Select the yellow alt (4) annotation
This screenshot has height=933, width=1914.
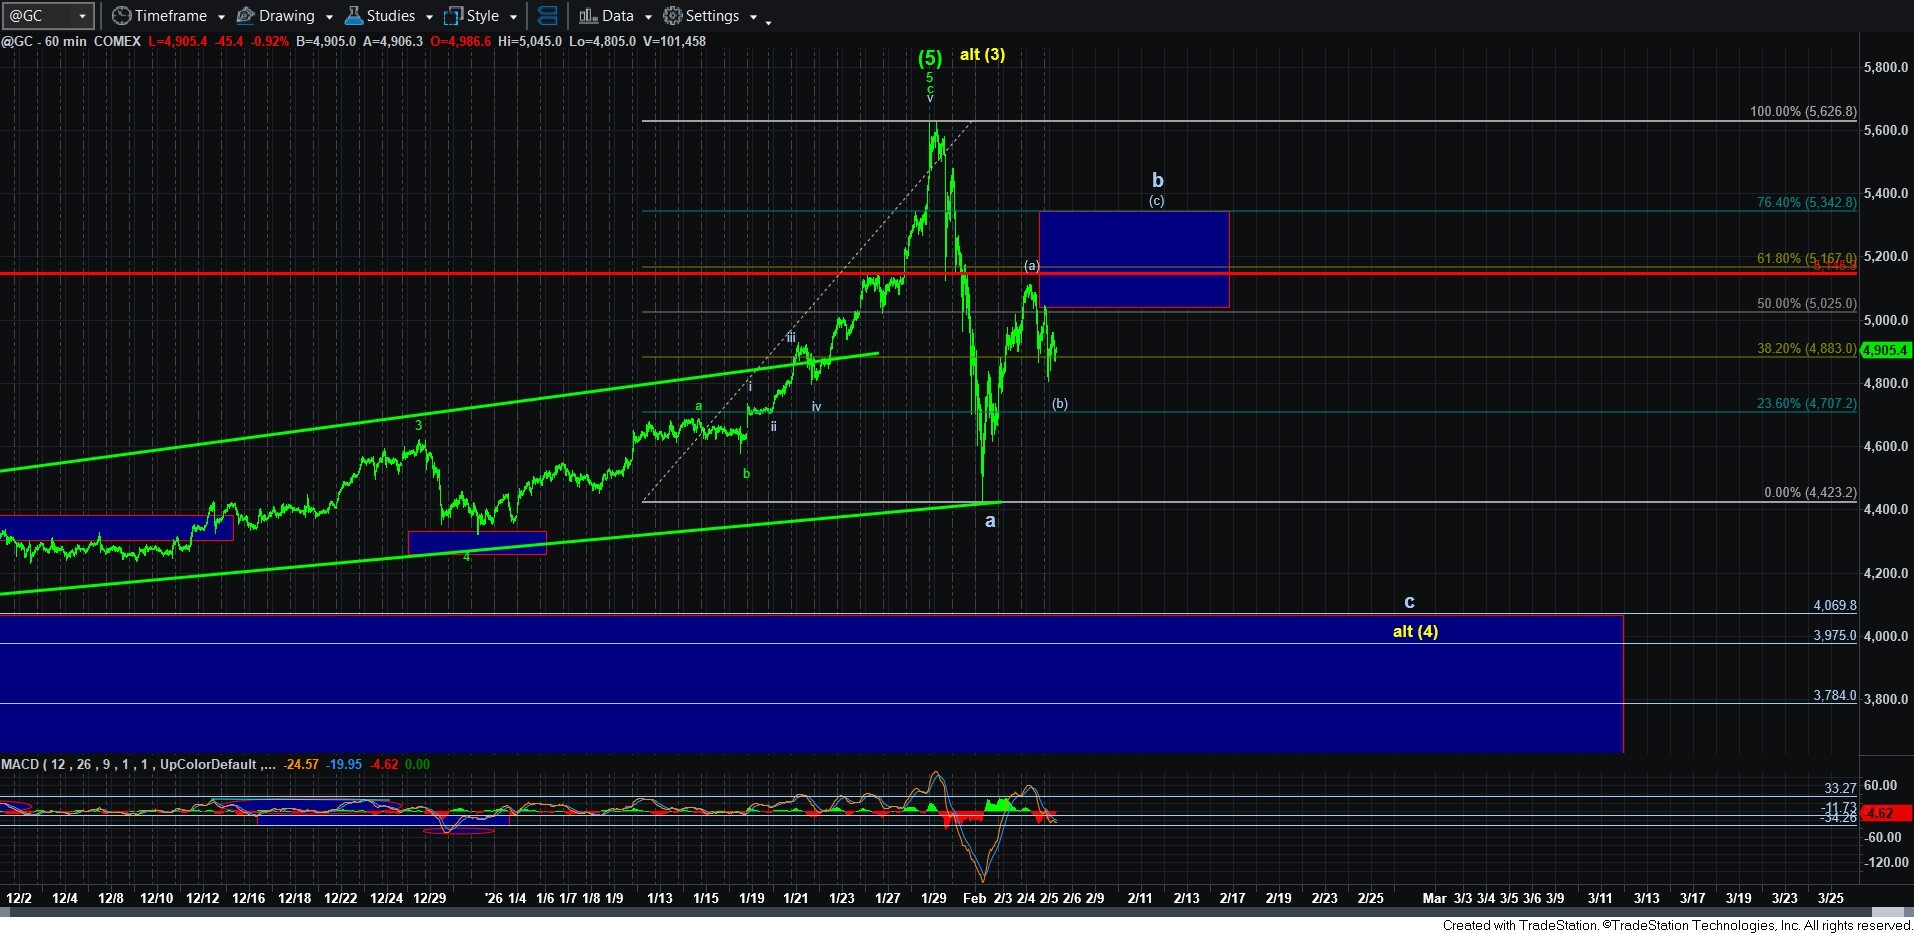1415,631
